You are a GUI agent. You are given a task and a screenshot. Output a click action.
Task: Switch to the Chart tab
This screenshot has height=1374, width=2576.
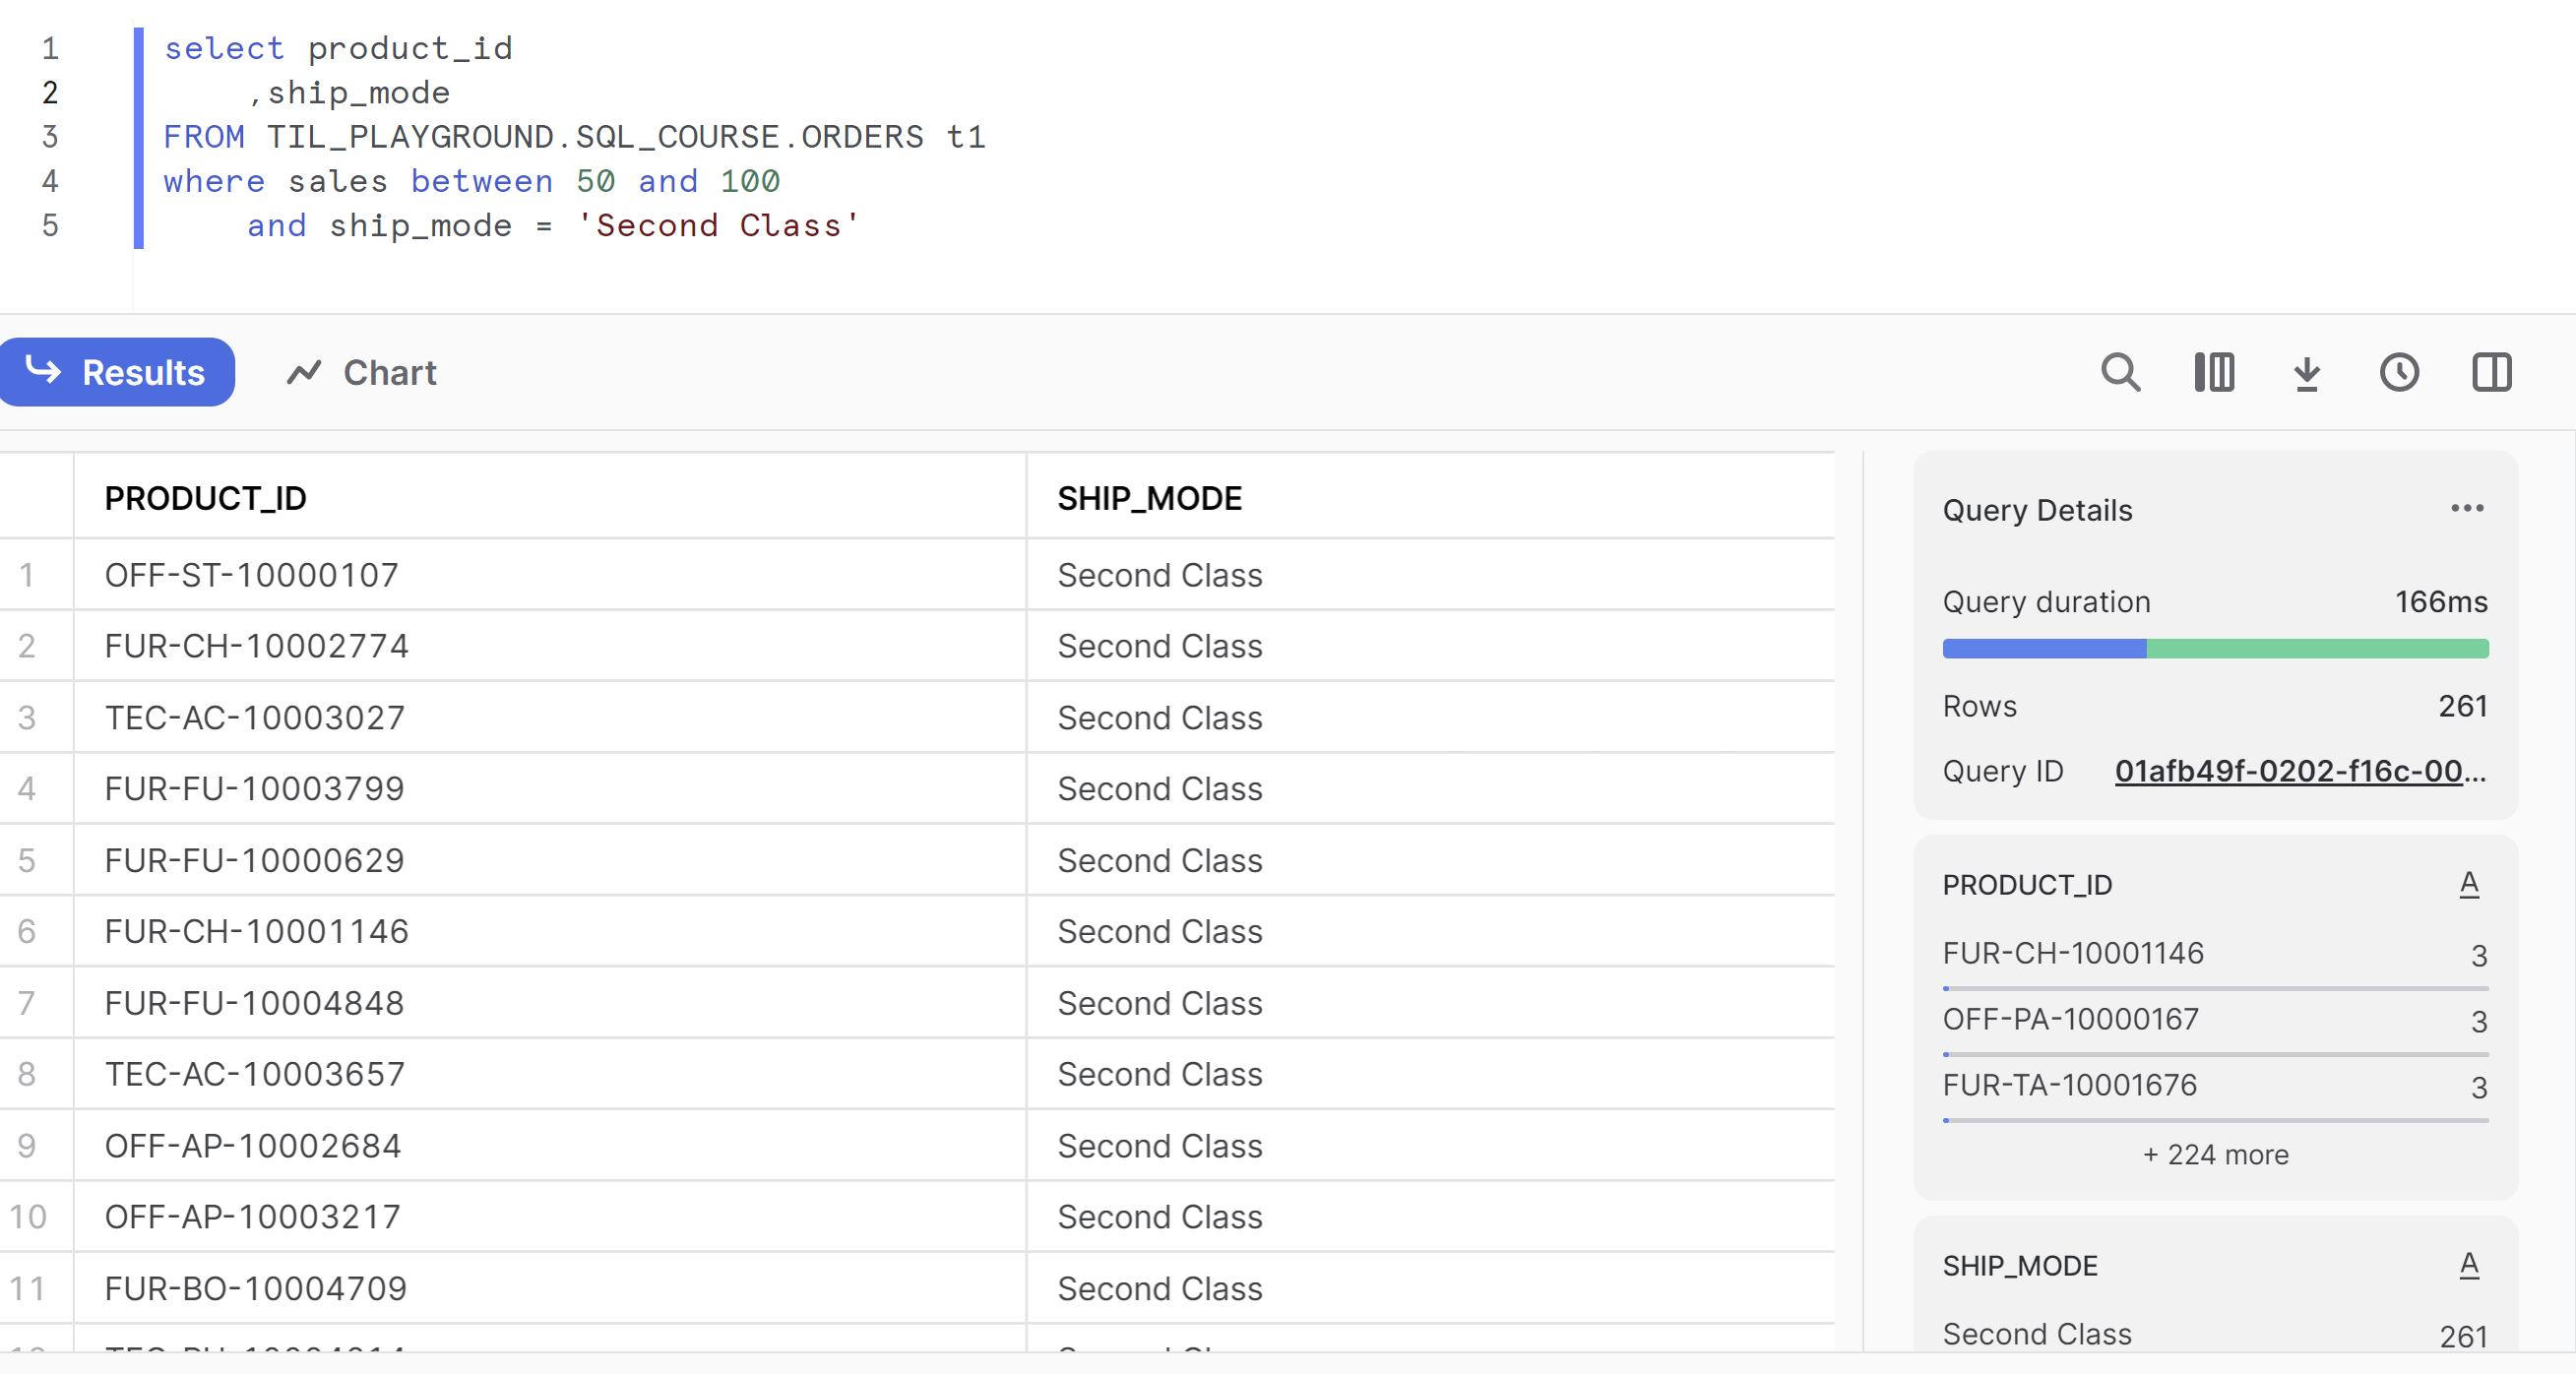tap(362, 372)
